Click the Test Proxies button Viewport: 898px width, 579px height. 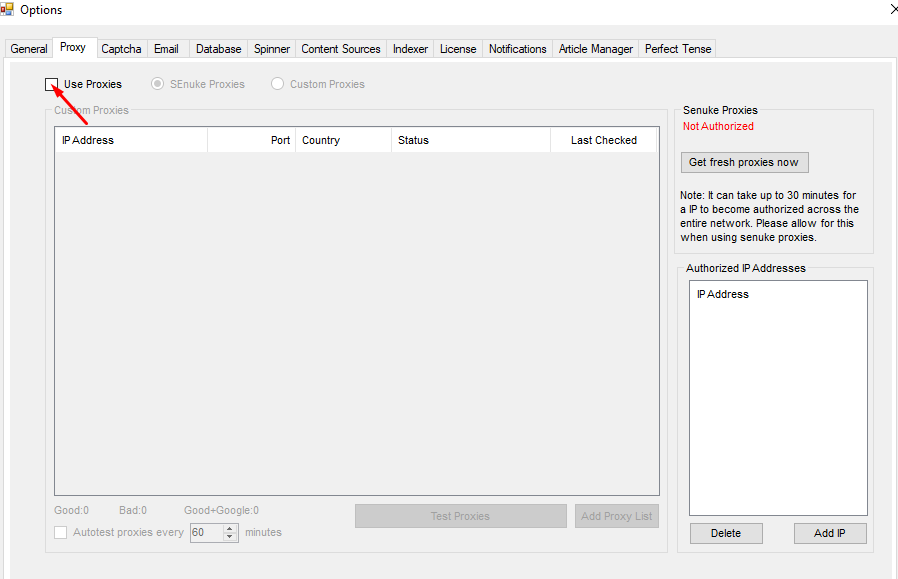(461, 516)
